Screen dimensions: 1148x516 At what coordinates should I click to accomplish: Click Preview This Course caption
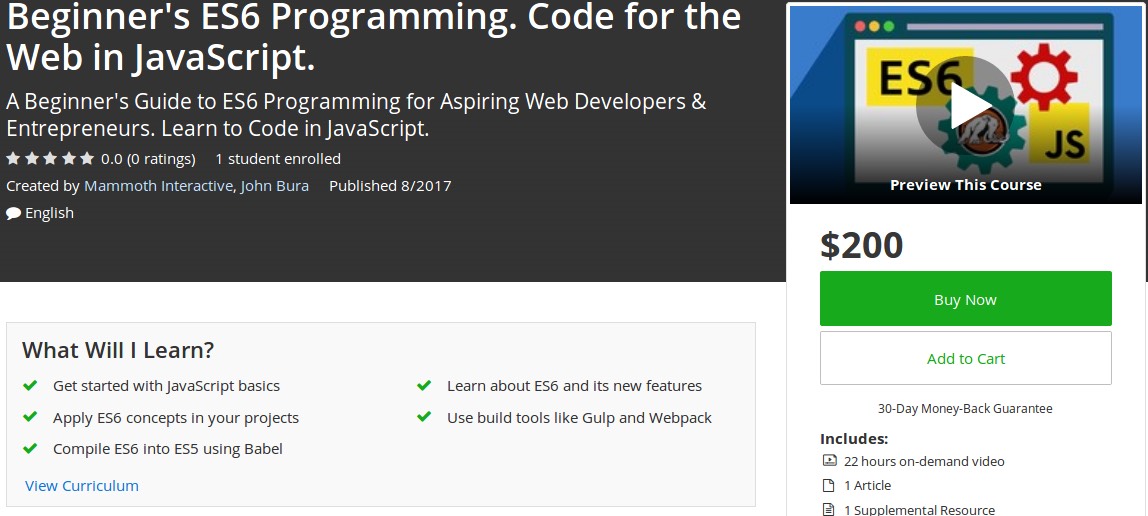tap(966, 185)
